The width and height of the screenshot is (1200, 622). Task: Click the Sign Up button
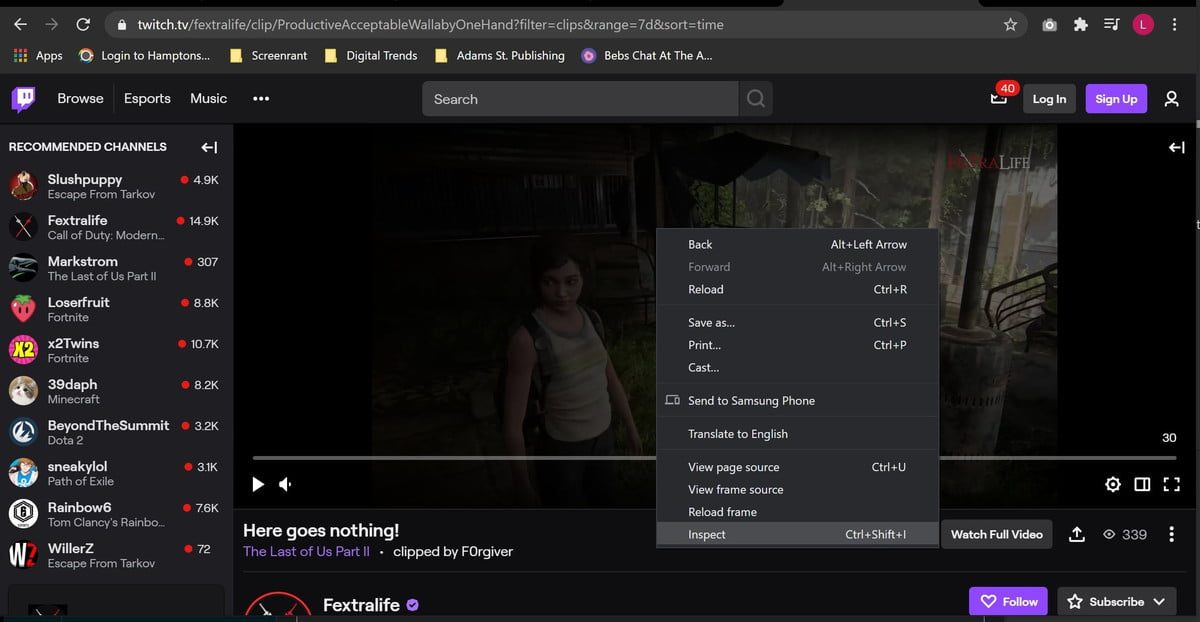coord(1116,98)
